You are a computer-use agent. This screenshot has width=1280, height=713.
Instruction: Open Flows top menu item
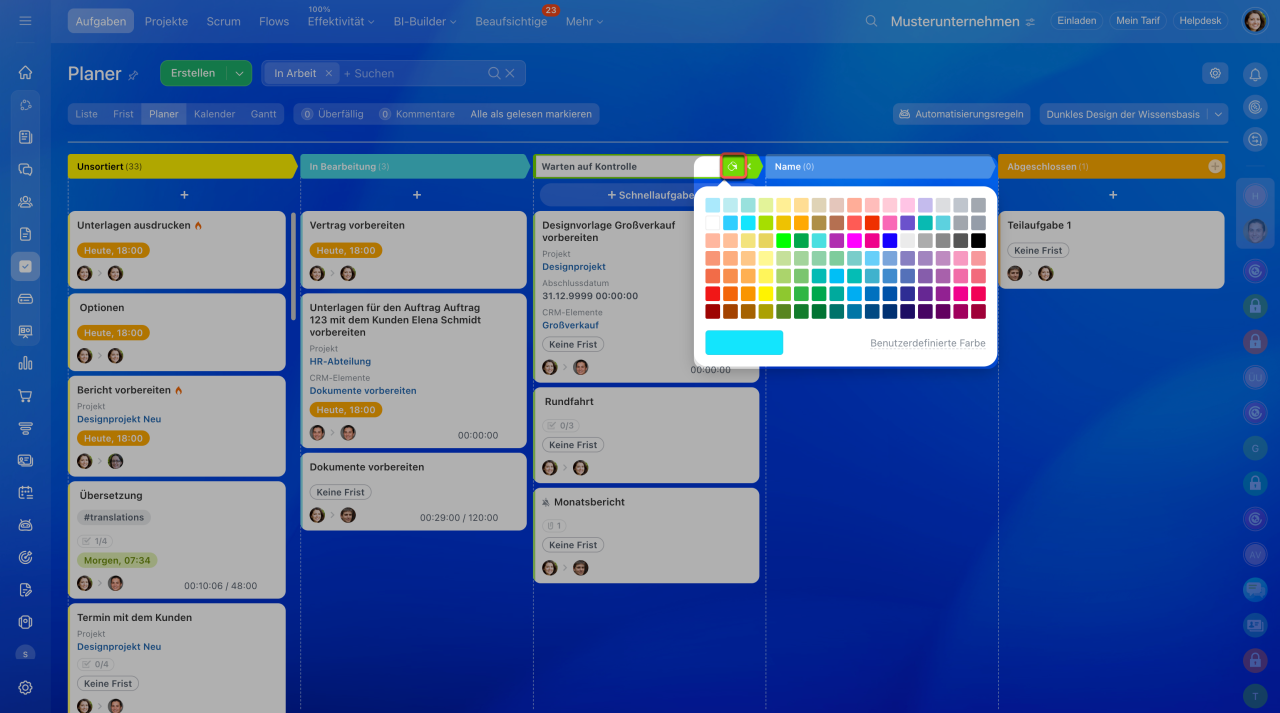[274, 21]
